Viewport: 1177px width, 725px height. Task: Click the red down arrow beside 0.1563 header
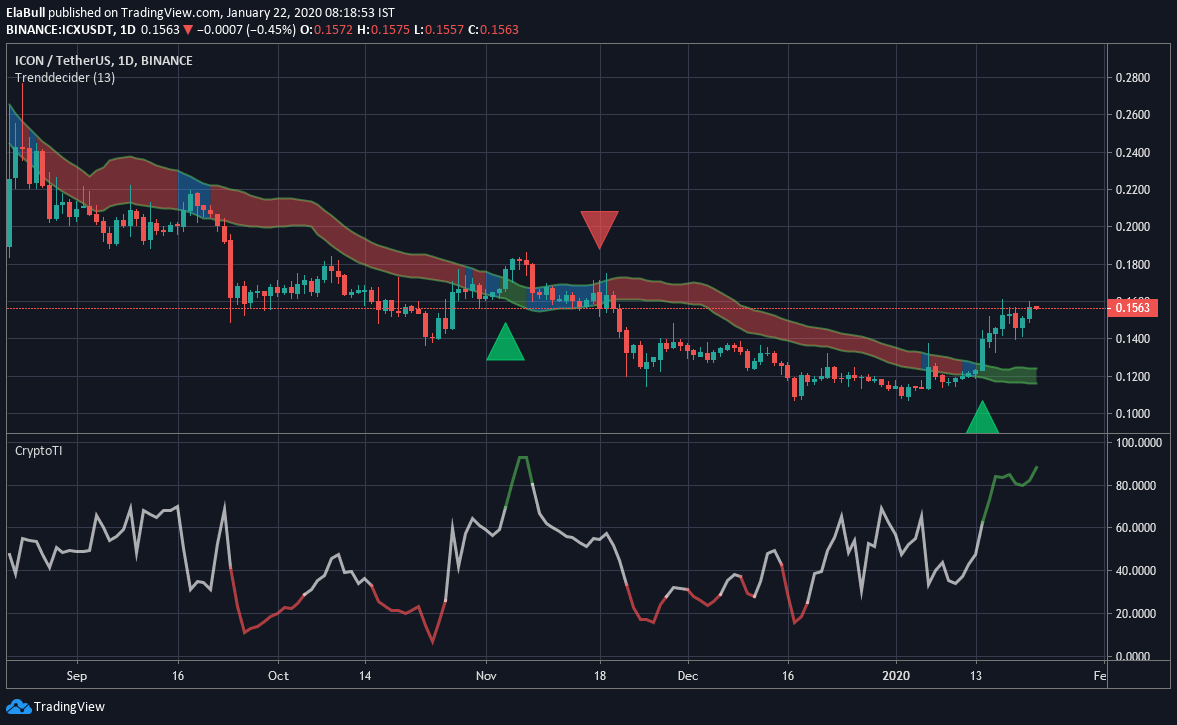click(x=188, y=30)
